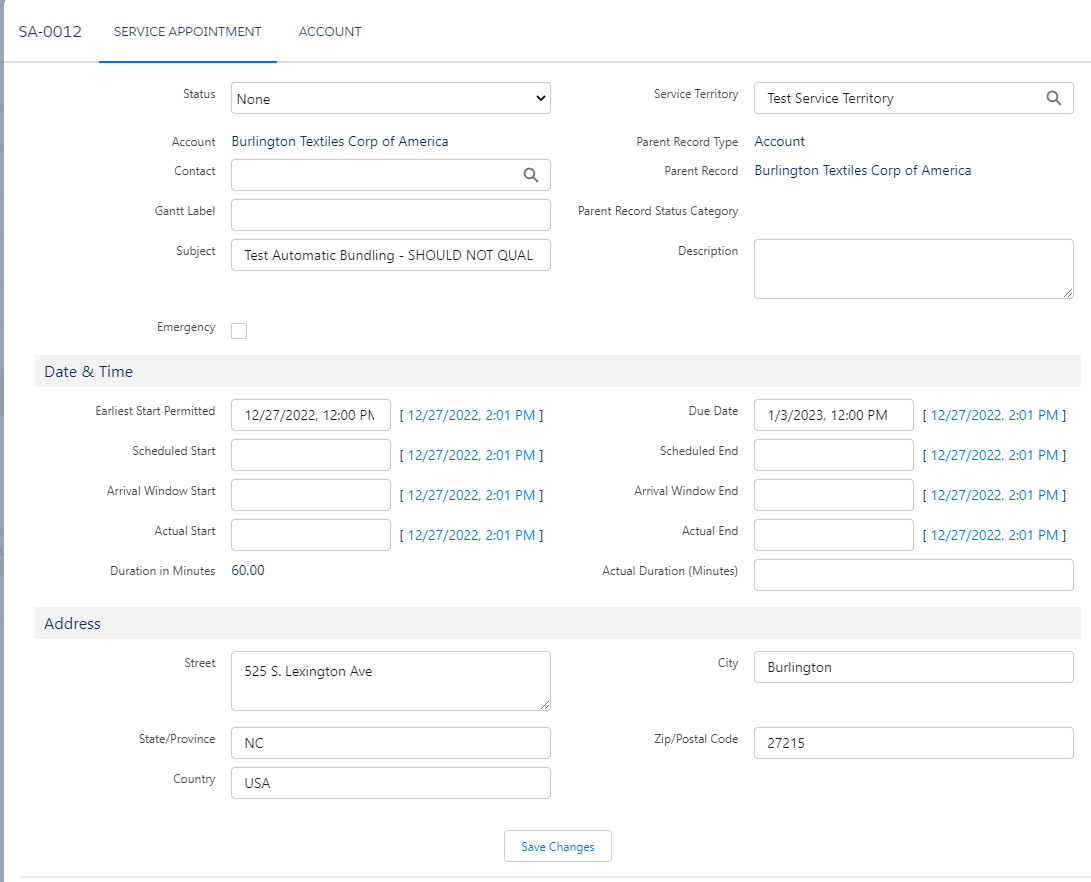1091x882 pixels.
Task: Click into the Subject field
Action: (390, 255)
